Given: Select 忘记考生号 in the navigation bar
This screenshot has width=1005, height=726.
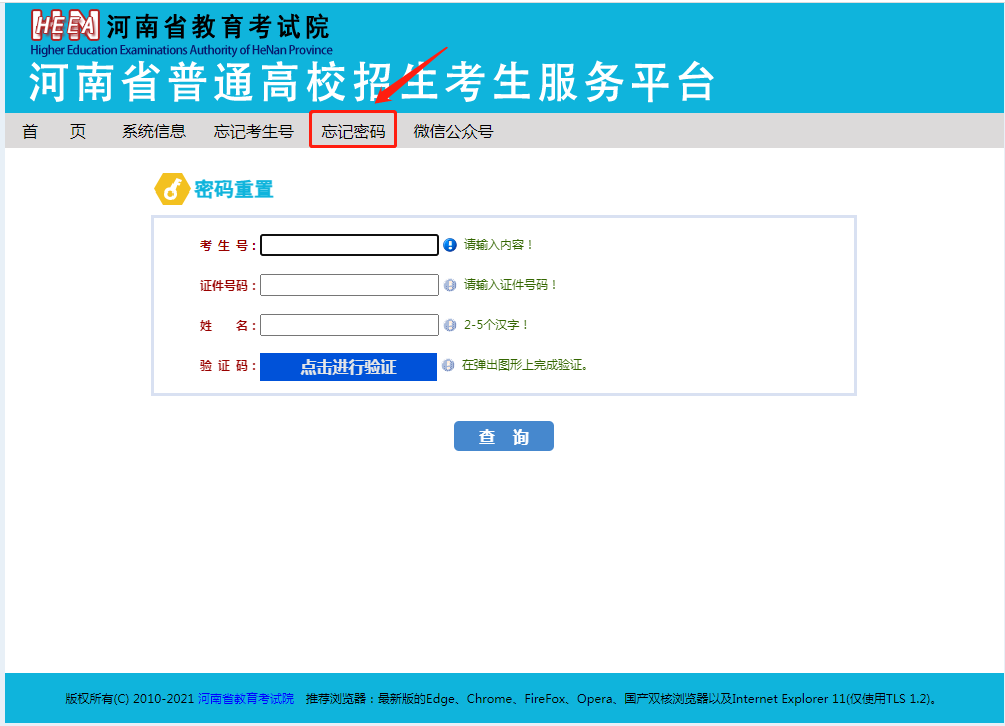Looking at the screenshot, I should [x=254, y=131].
